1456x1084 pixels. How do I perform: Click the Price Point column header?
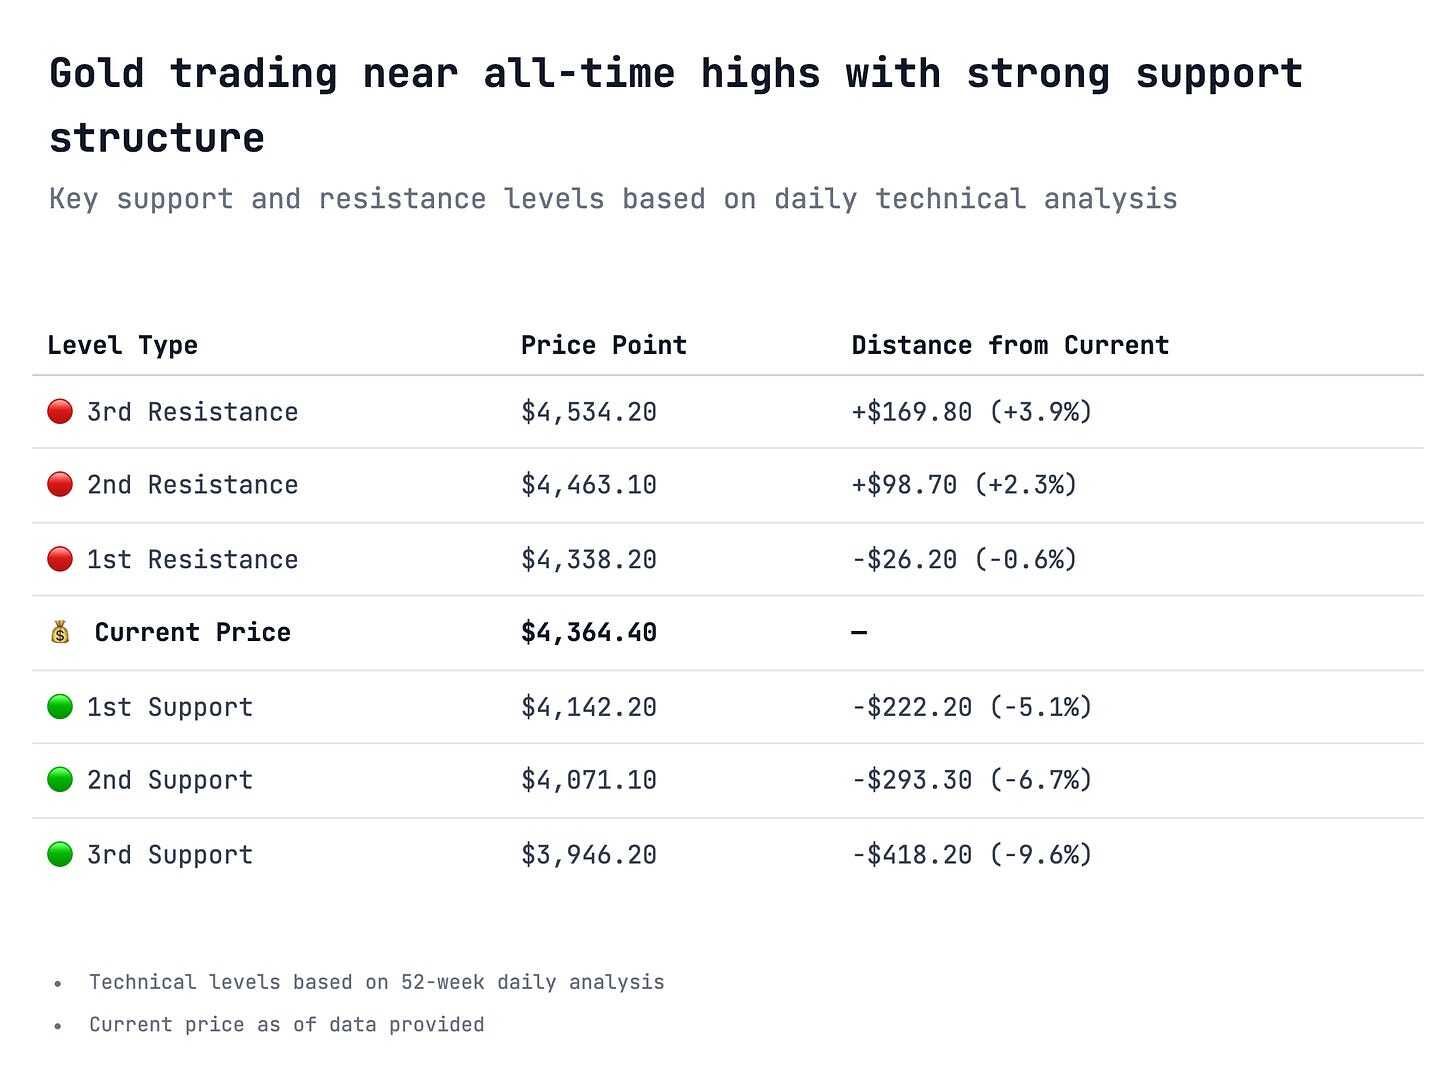[x=604, y=346]
